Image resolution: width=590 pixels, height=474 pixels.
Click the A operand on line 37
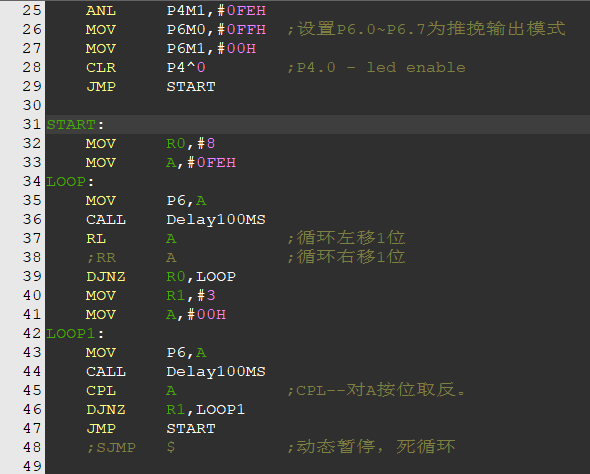point(171,239)
